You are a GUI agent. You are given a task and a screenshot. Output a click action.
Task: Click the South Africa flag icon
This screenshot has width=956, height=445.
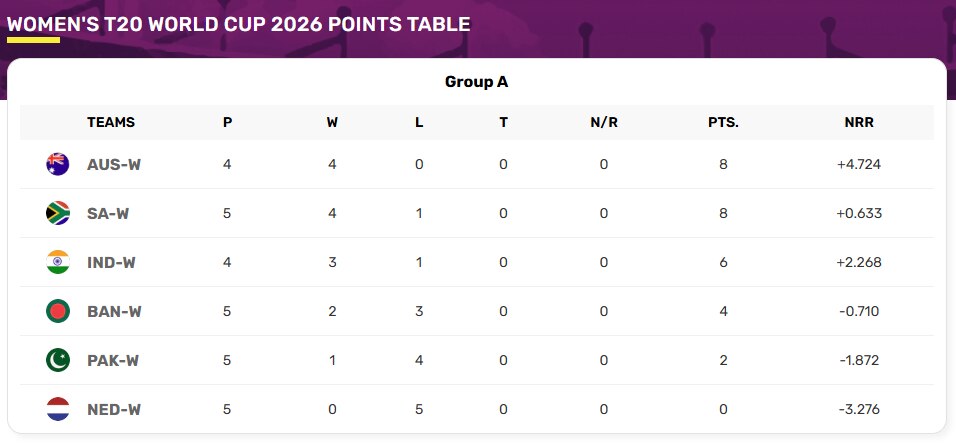click(x=58, y=213)
